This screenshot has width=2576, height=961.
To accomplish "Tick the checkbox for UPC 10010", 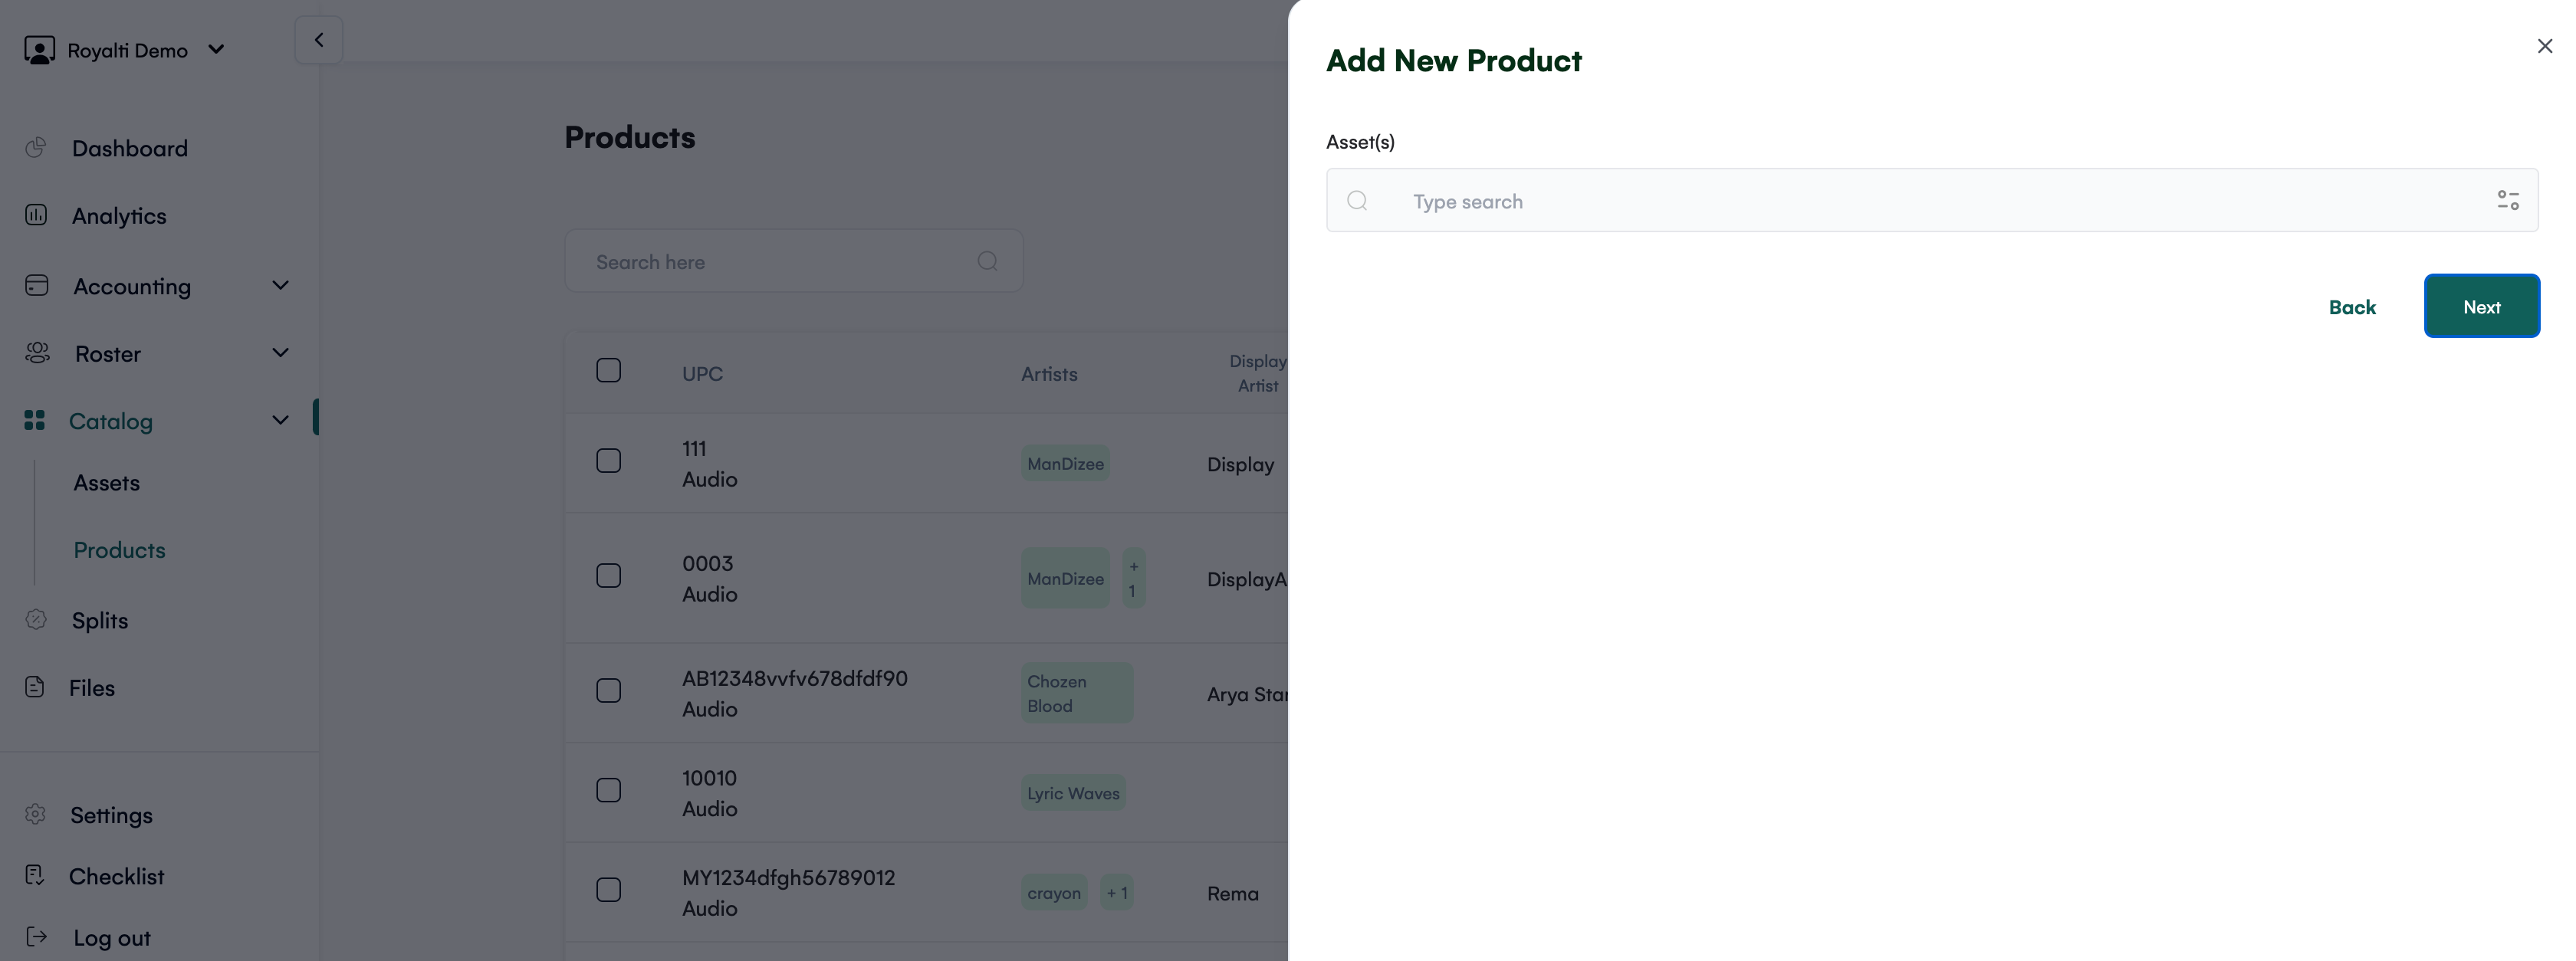I will pyautogui.click(x=609, y=790).
